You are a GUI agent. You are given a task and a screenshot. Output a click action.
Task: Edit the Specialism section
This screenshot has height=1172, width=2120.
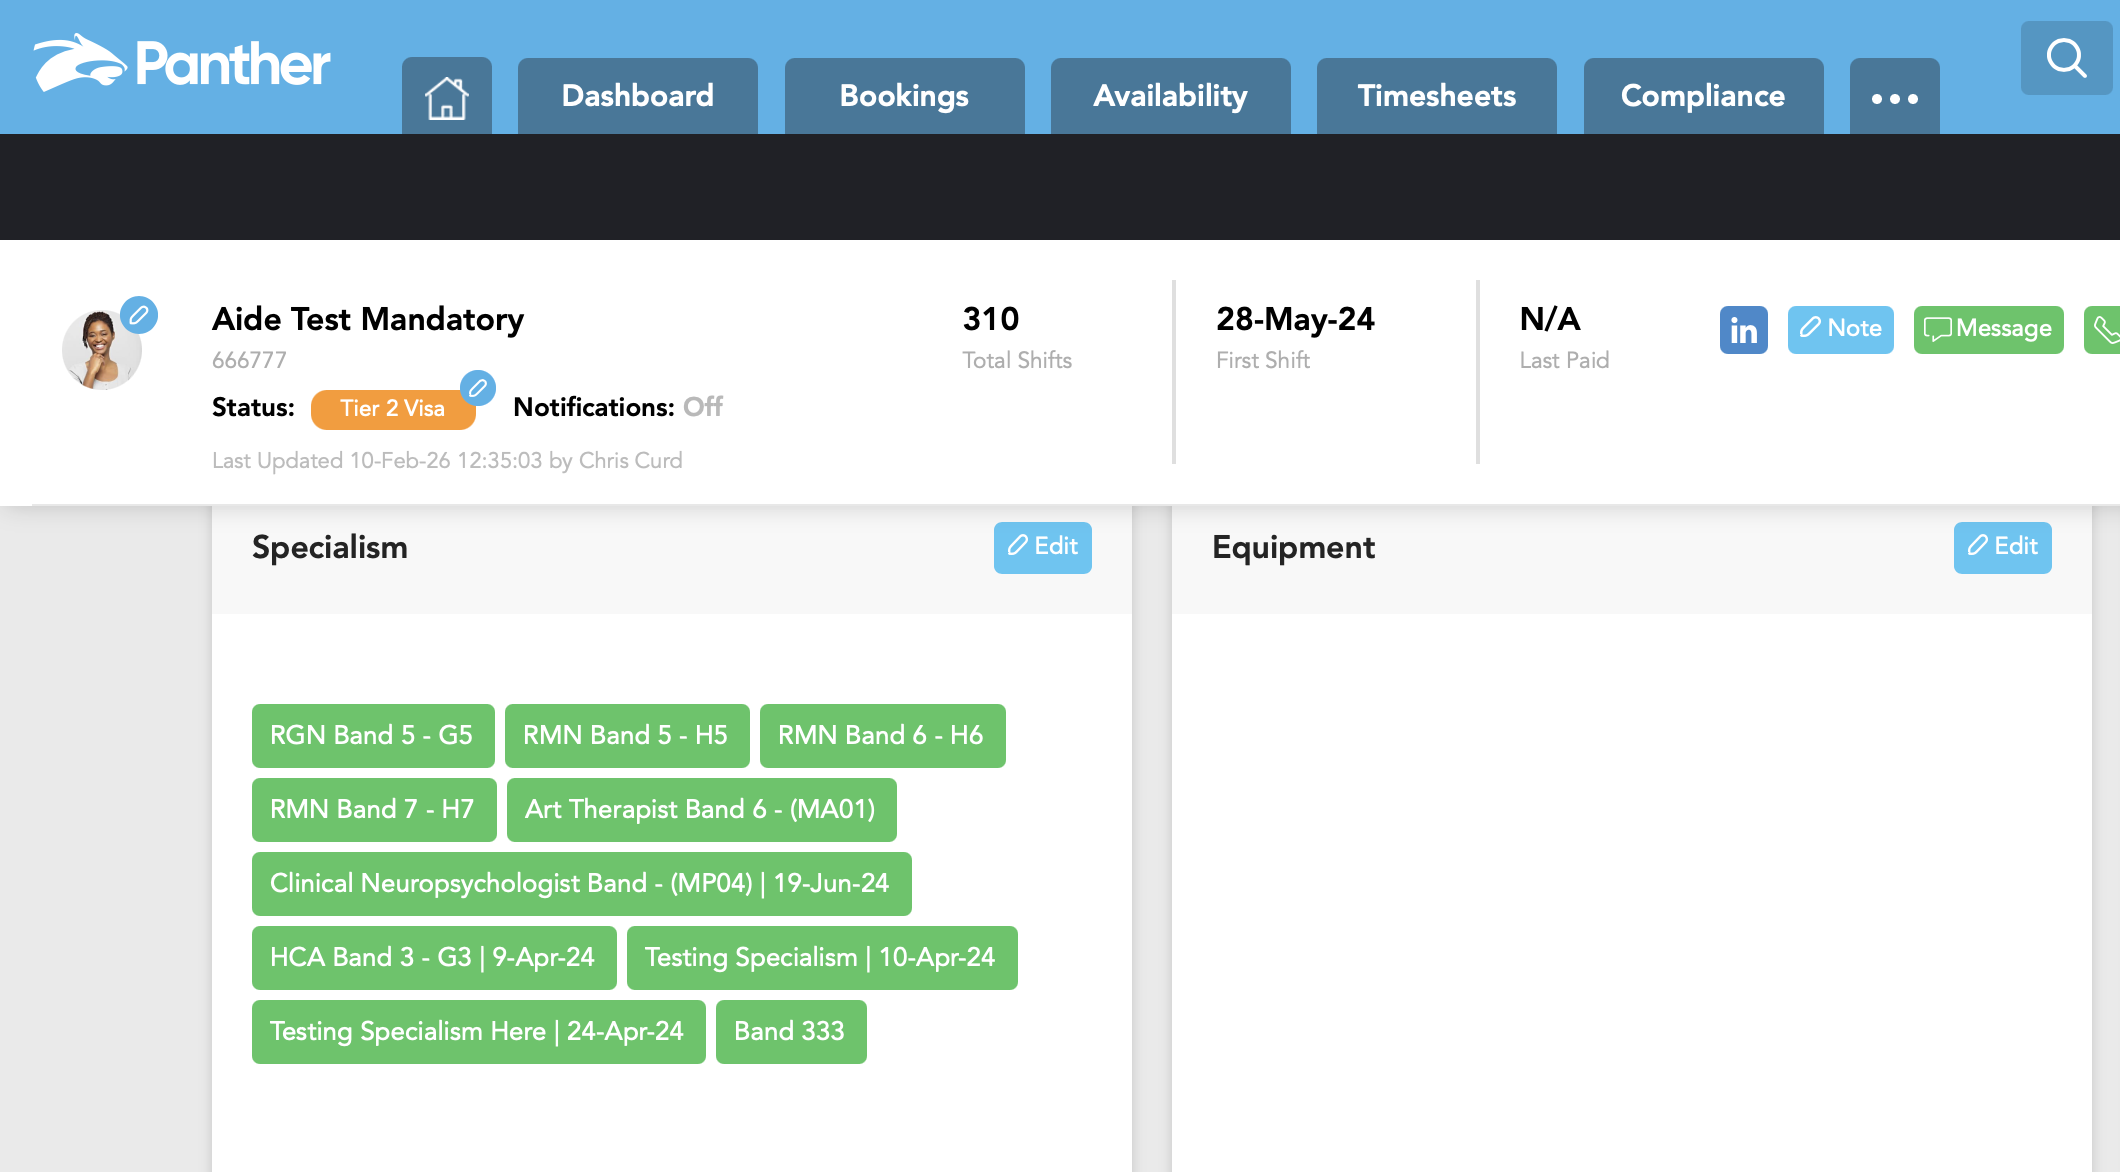click(x=1042, y=547)
